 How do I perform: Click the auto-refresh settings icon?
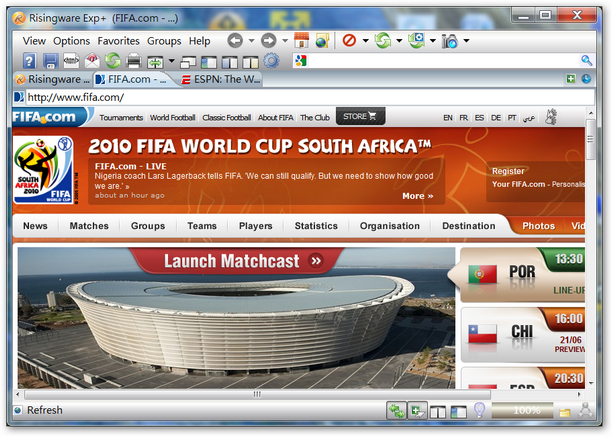coord(416,41)
